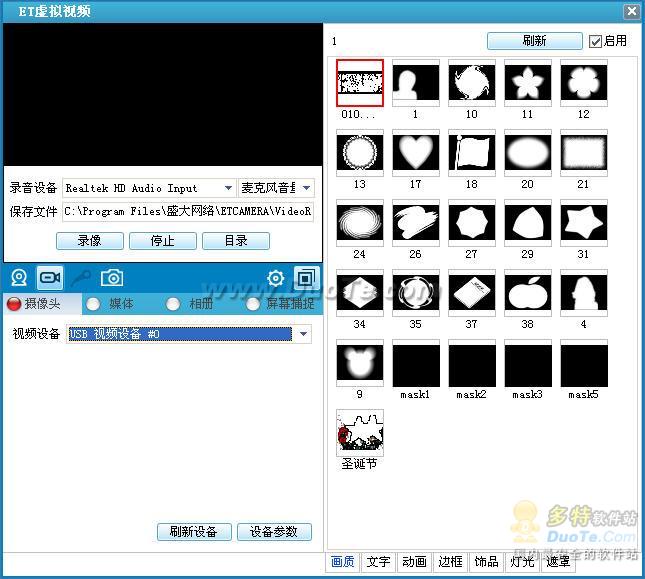645x579 pixels.
Task: Expand the USB 视频设备 #0 dropdown
Action: [x=303, y=334]
